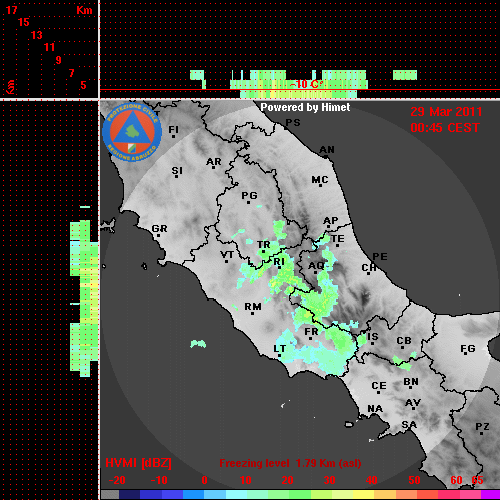Click the 00:45 CEST time stamp
Image resolution: width=500 pixels, height=500 pixels.
click(x=445, y=128)
